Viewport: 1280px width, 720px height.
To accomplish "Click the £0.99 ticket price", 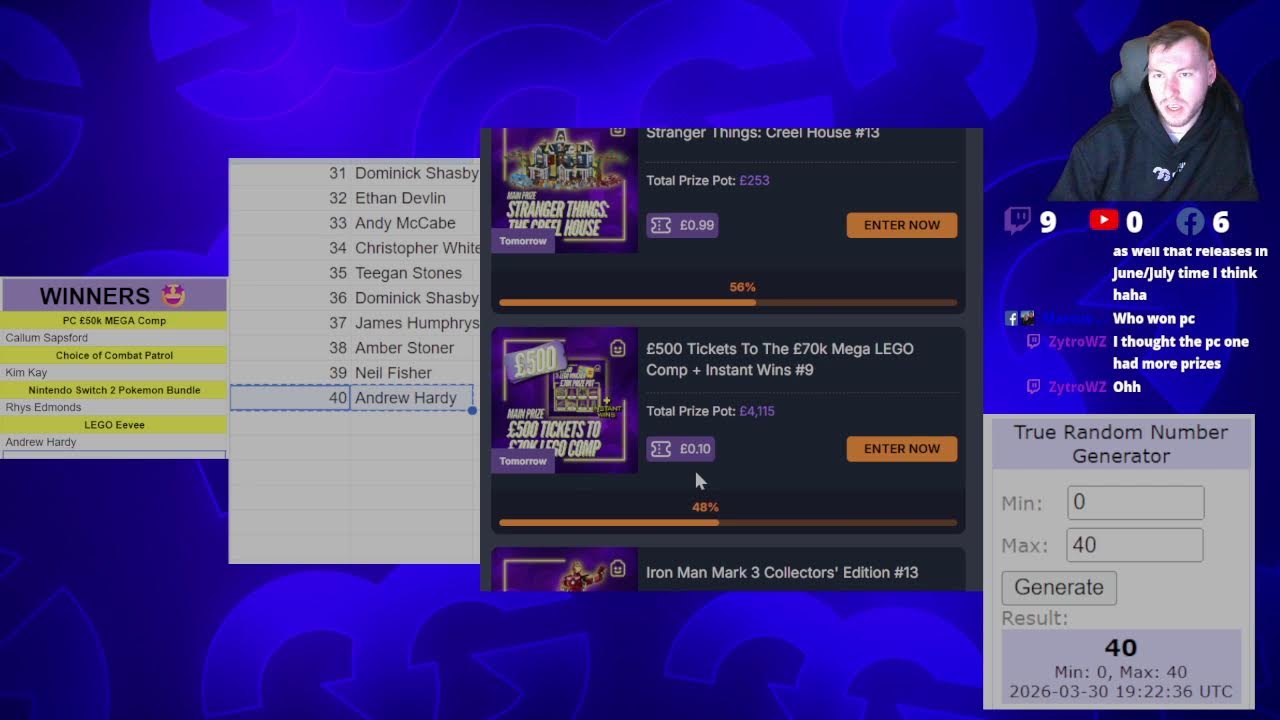I will 697,225.
